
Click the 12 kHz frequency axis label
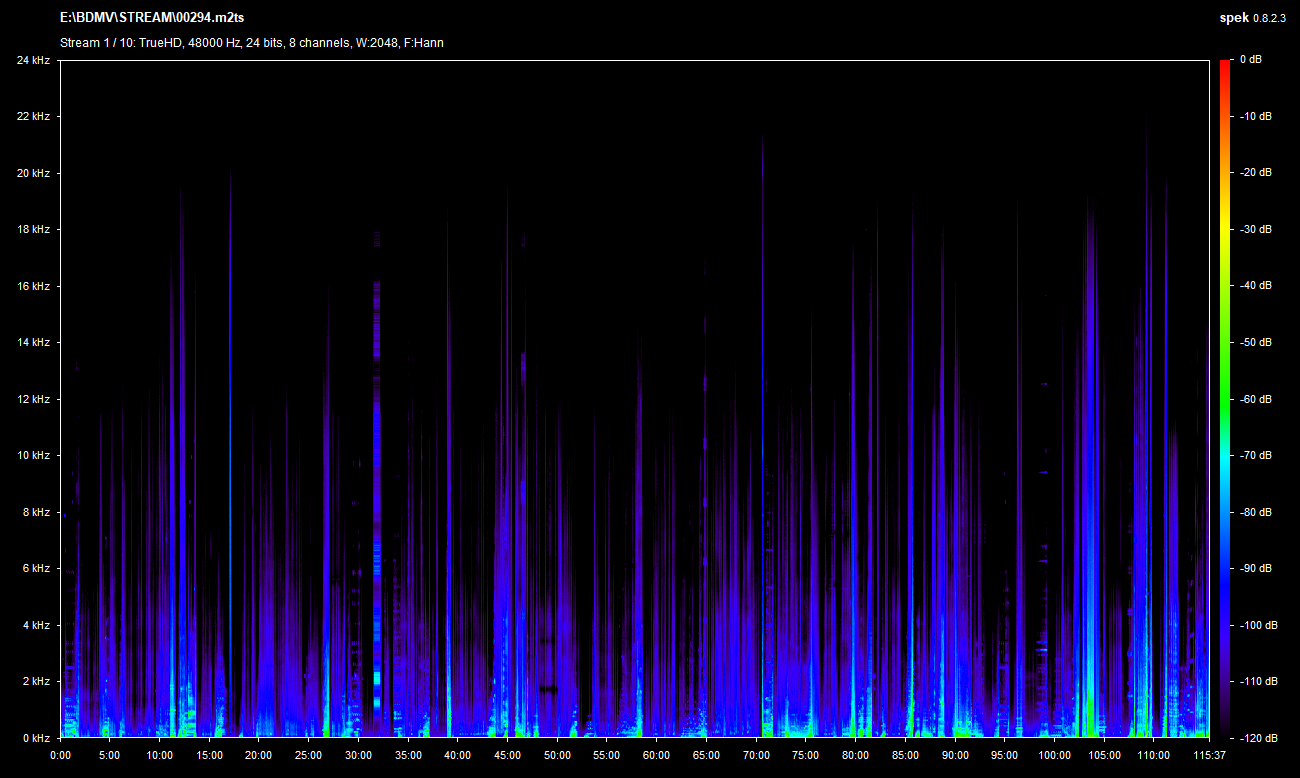(33, 399)
